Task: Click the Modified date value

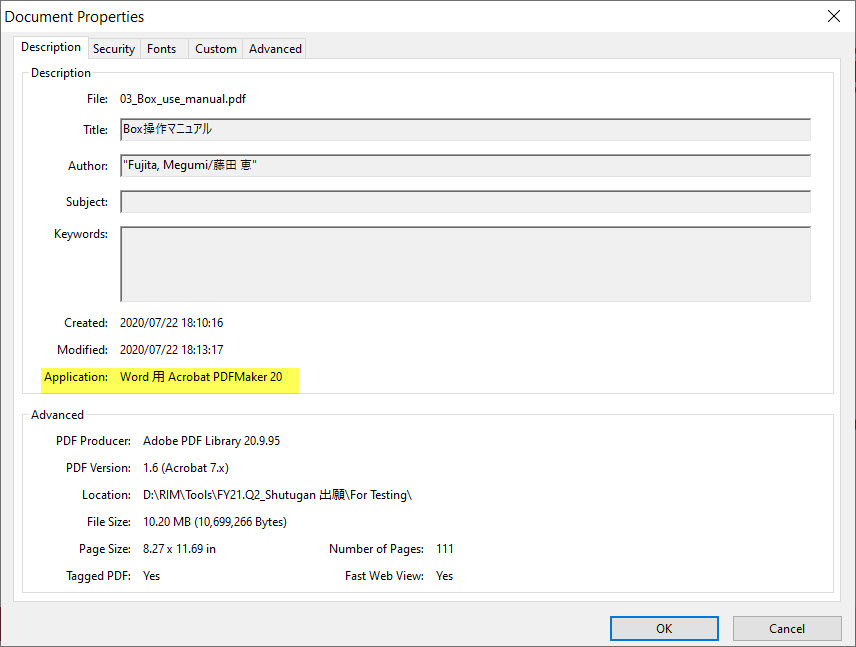Action: (171, 350)
